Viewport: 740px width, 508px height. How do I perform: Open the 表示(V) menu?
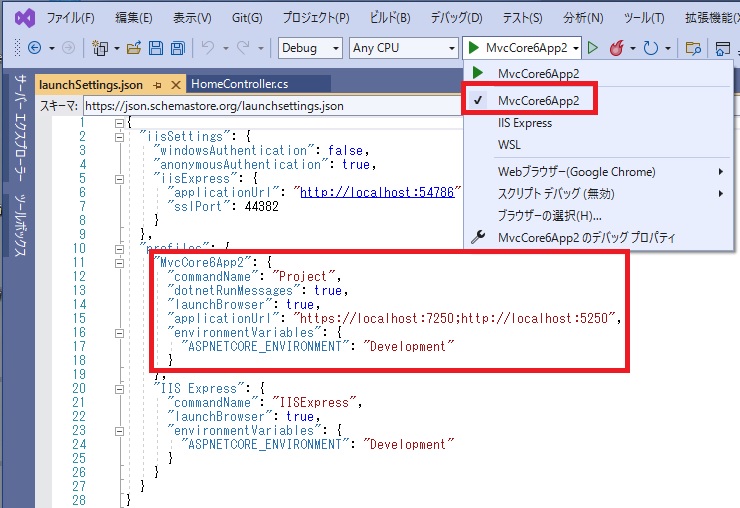[192, 18]
